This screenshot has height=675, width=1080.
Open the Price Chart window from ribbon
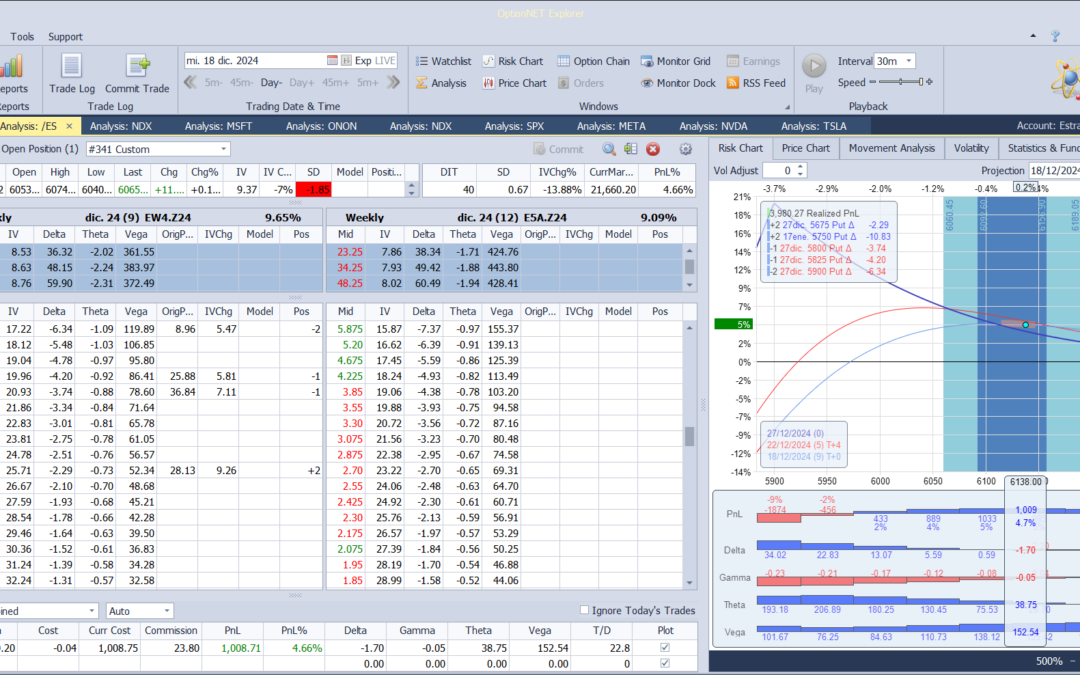514,83
